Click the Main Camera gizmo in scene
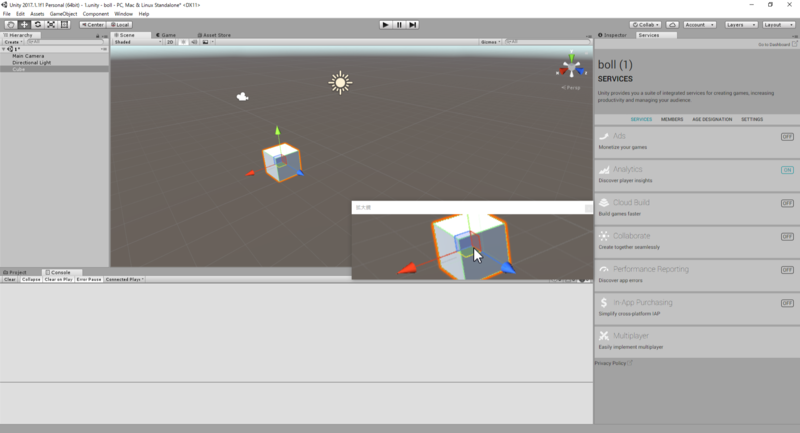 [x=242, y=96]
